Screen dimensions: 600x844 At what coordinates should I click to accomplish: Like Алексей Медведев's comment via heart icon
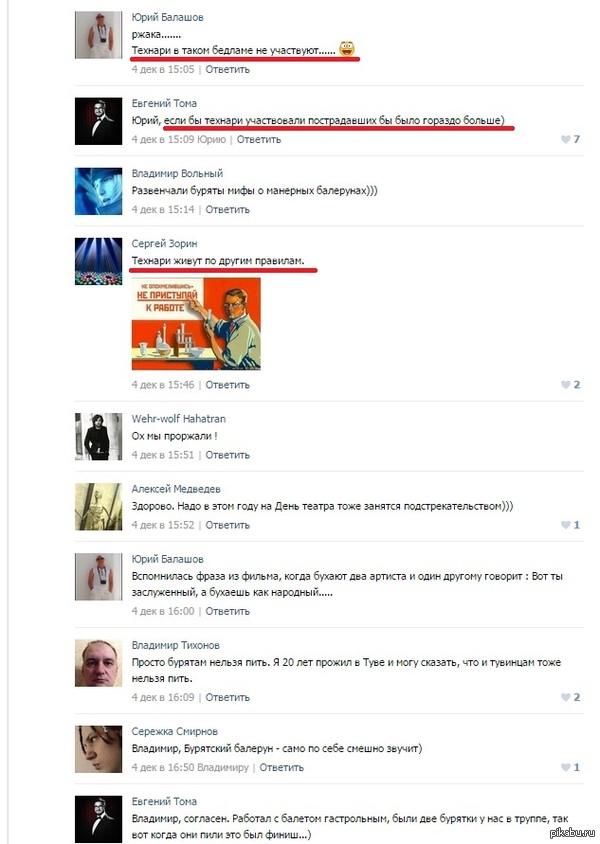tap(566, 525)
